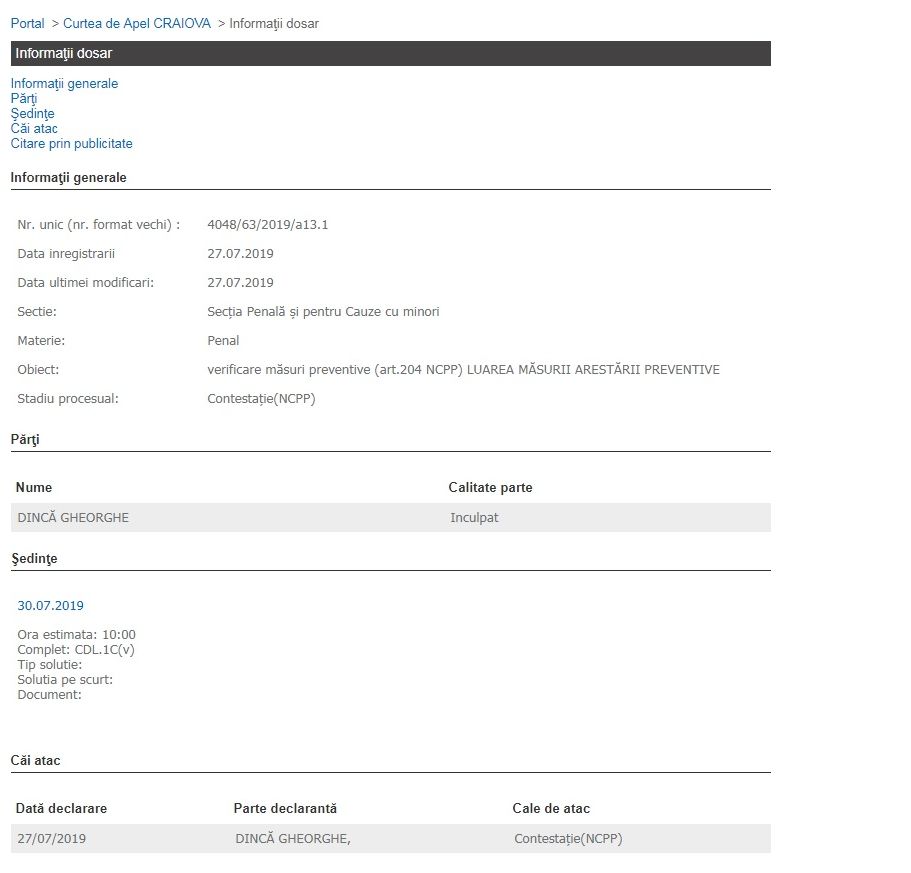Open the 30.07.2019 hearing date link
The image size is (911, 873).
pyautogui.click(x=50, y=606)
